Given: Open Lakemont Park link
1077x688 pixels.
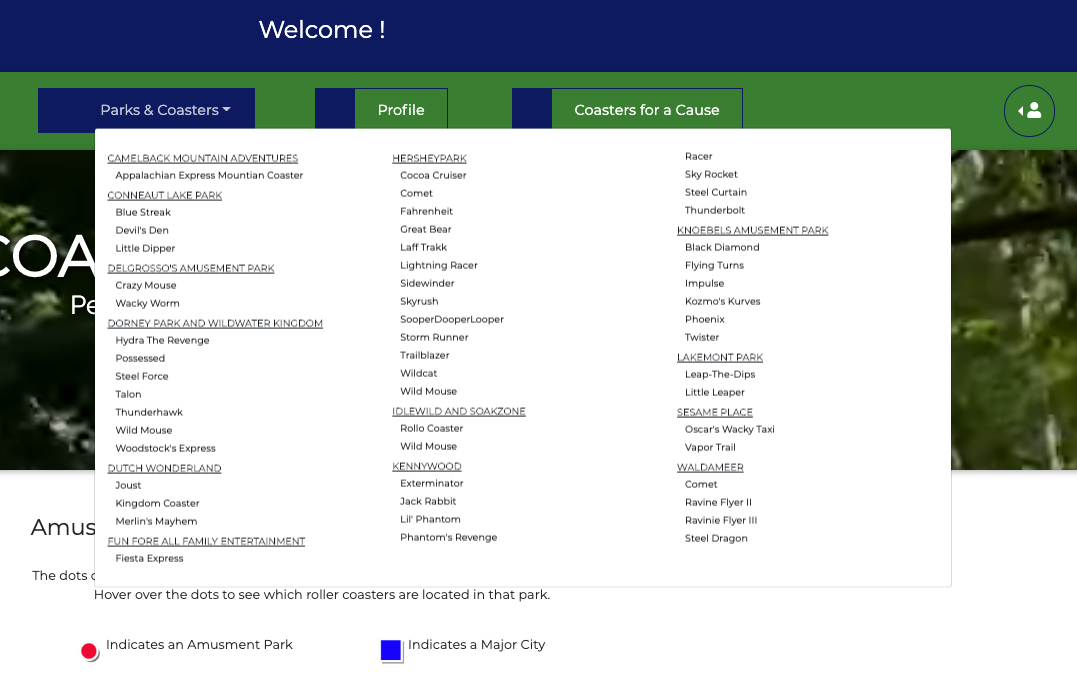Looking at the screenshot, I should (x=720, y=357).
